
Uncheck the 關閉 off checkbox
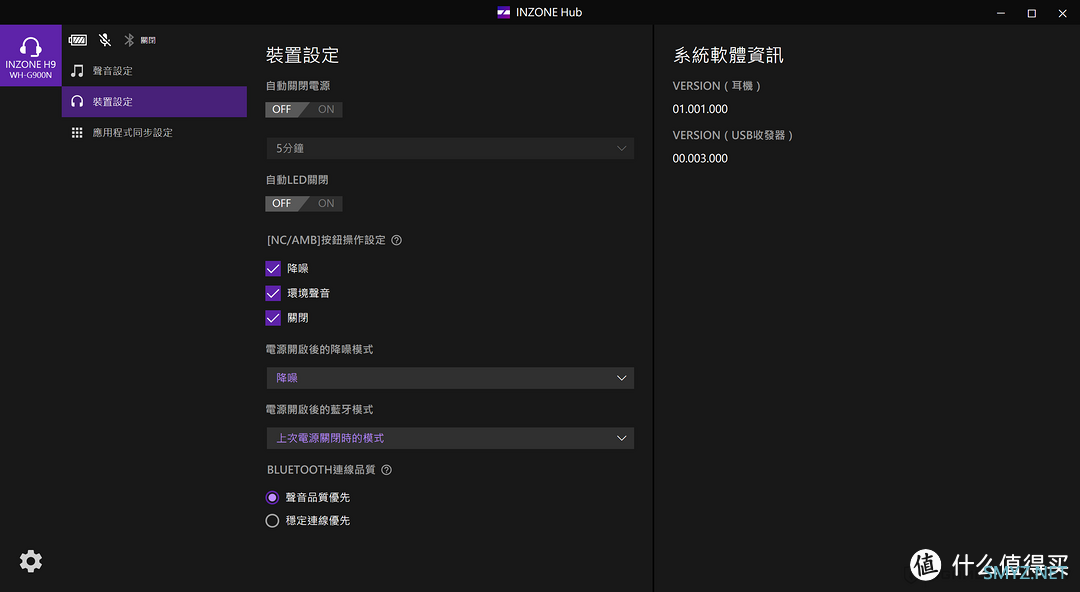[273, 318]
